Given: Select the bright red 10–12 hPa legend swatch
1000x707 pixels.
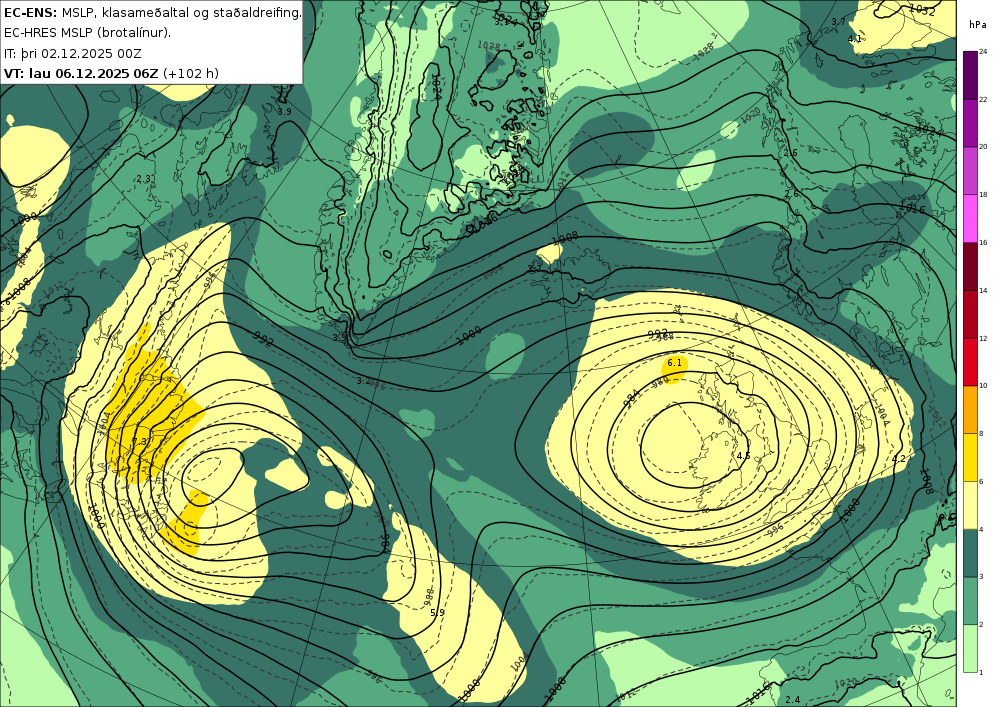Looking at the screenshot, I should coord(970,361).
